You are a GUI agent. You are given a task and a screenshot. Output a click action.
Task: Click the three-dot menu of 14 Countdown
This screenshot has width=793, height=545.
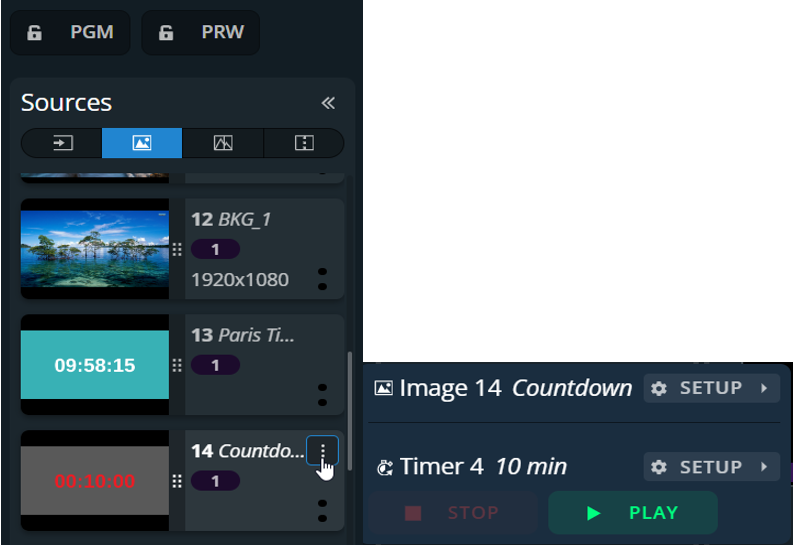(323, 450)
